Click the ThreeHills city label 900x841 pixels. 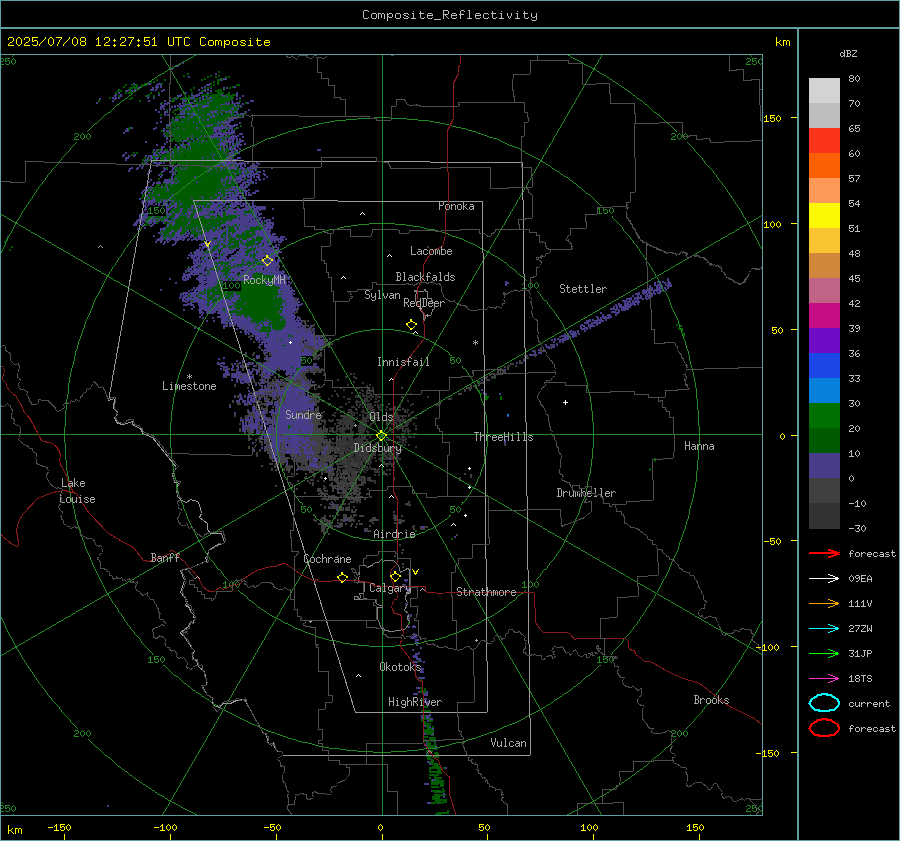(503, 437)
